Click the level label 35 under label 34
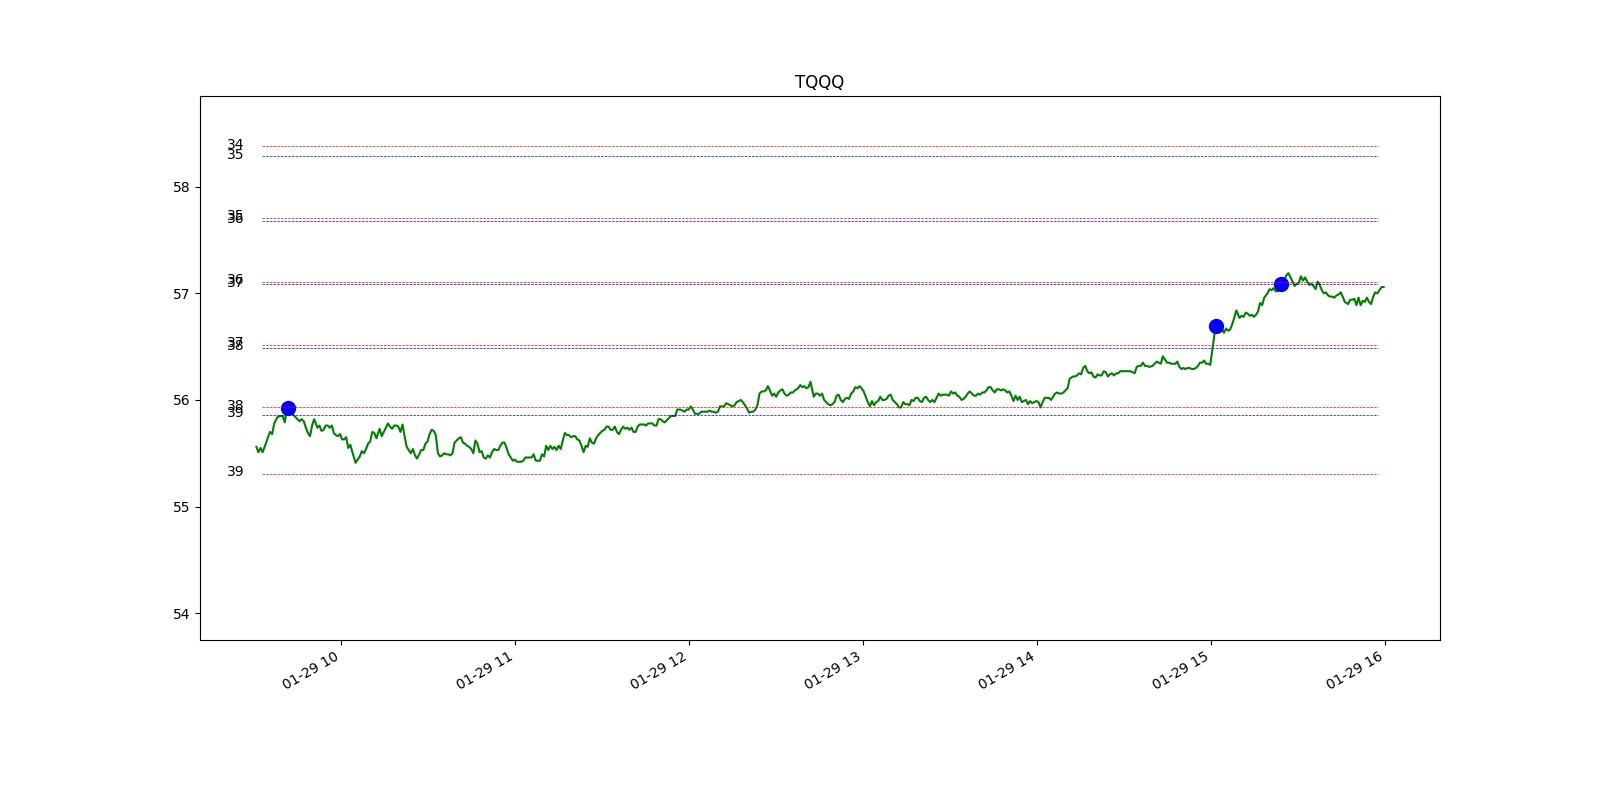 [235, 155]
